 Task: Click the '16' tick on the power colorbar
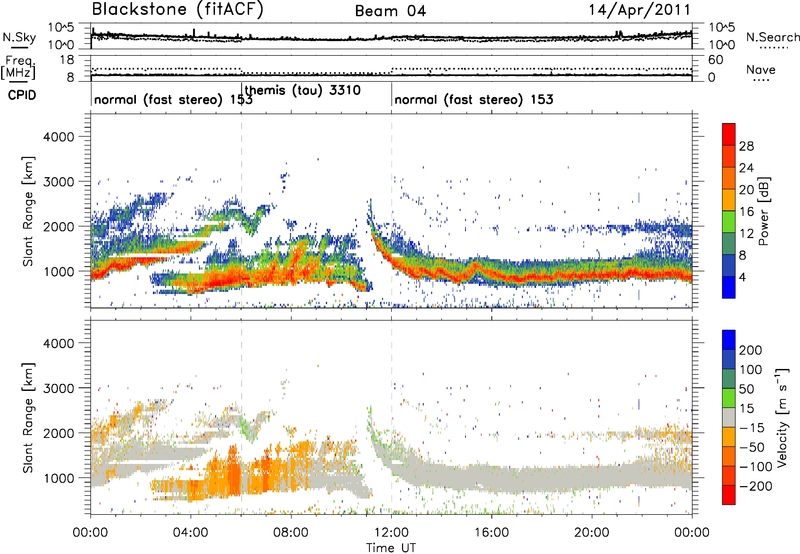(746, 212)
